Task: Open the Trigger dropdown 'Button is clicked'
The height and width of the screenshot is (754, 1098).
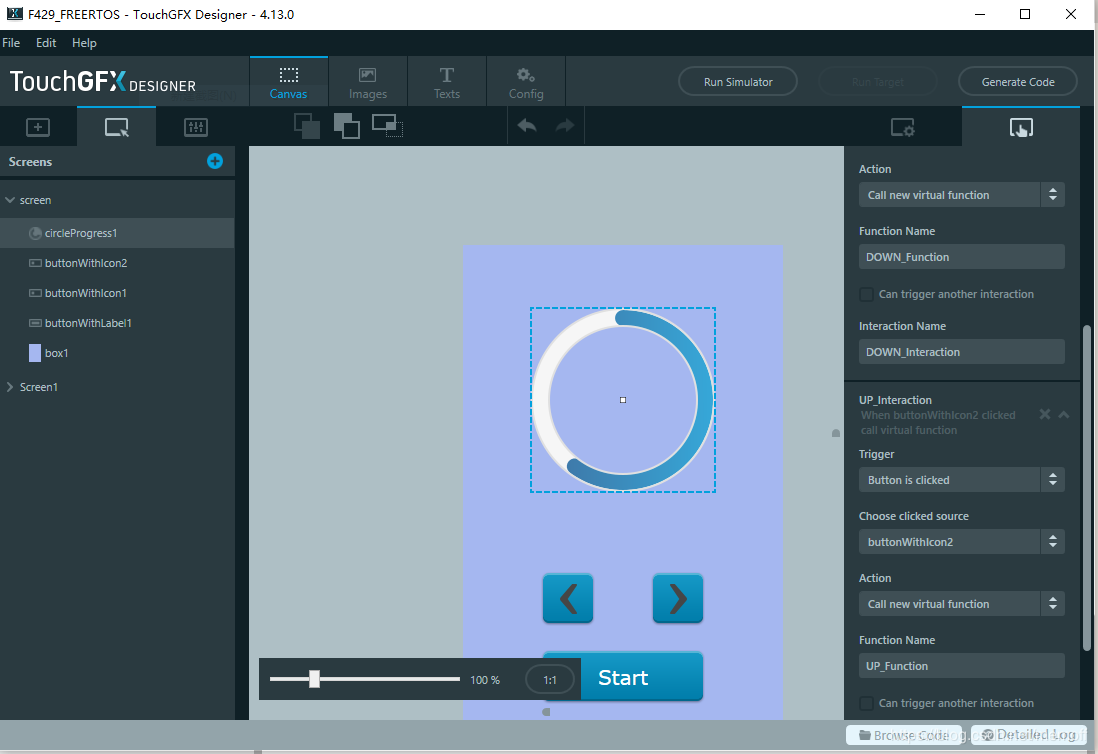Action: click(x=961, y=480)
